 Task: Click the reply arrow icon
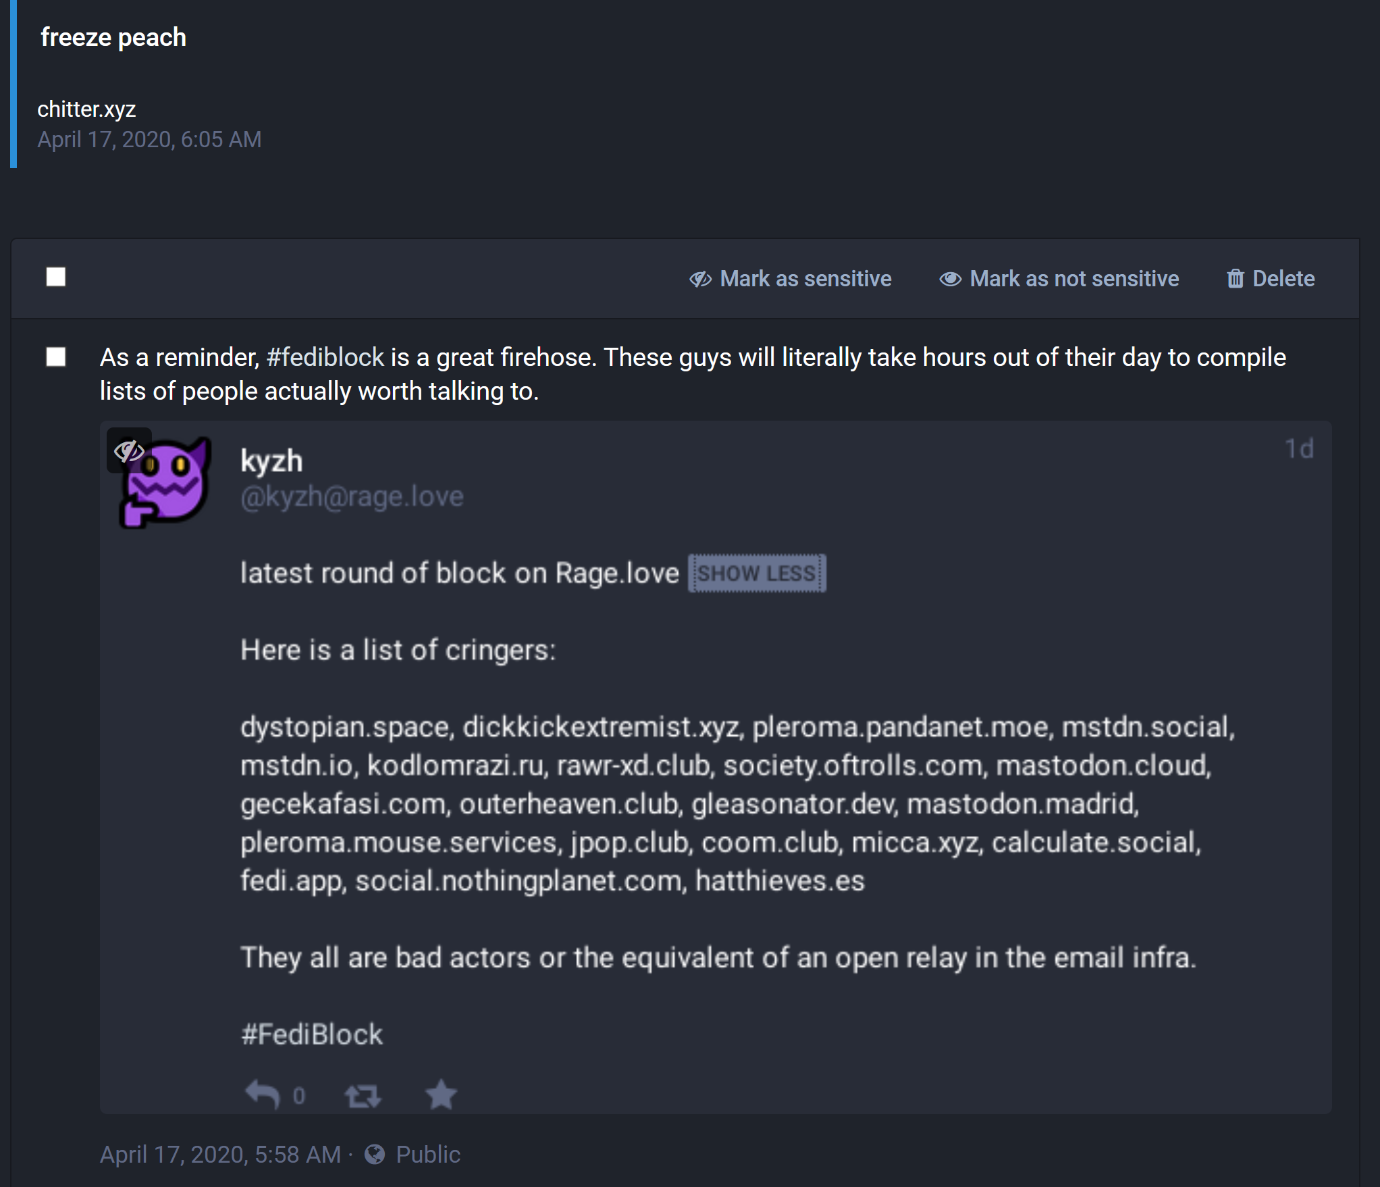(263, 1095)
